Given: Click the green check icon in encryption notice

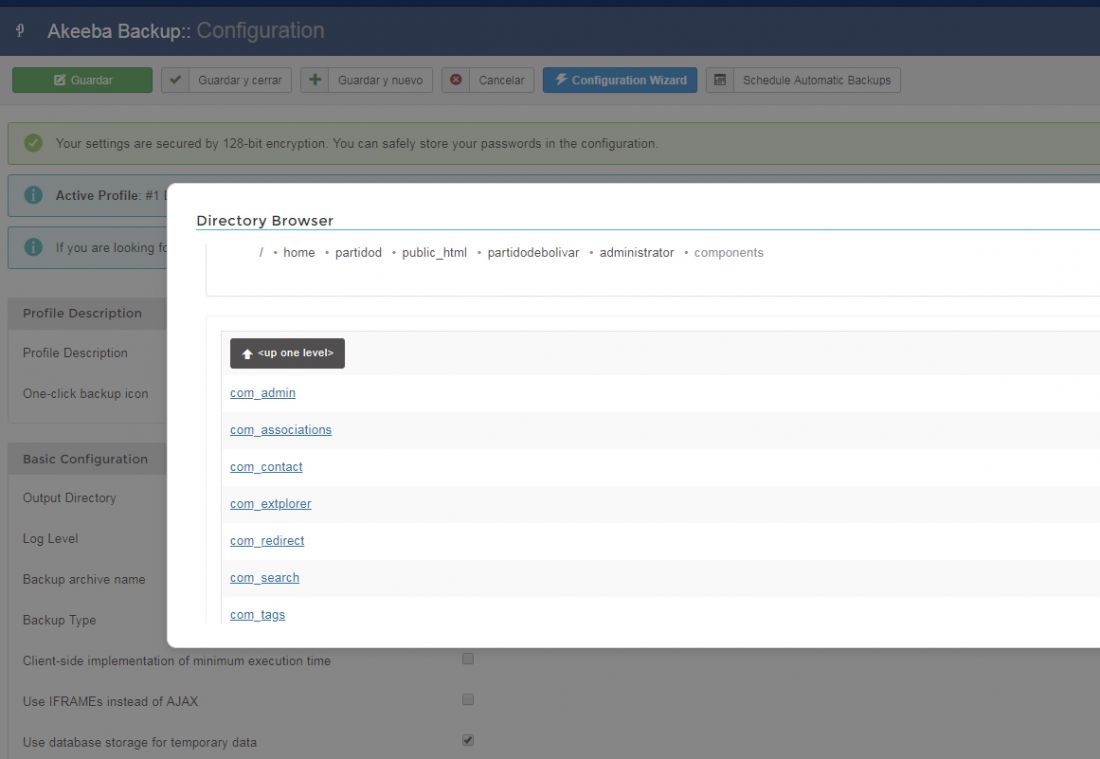Looking at the screenshot, I should [33, 143].
